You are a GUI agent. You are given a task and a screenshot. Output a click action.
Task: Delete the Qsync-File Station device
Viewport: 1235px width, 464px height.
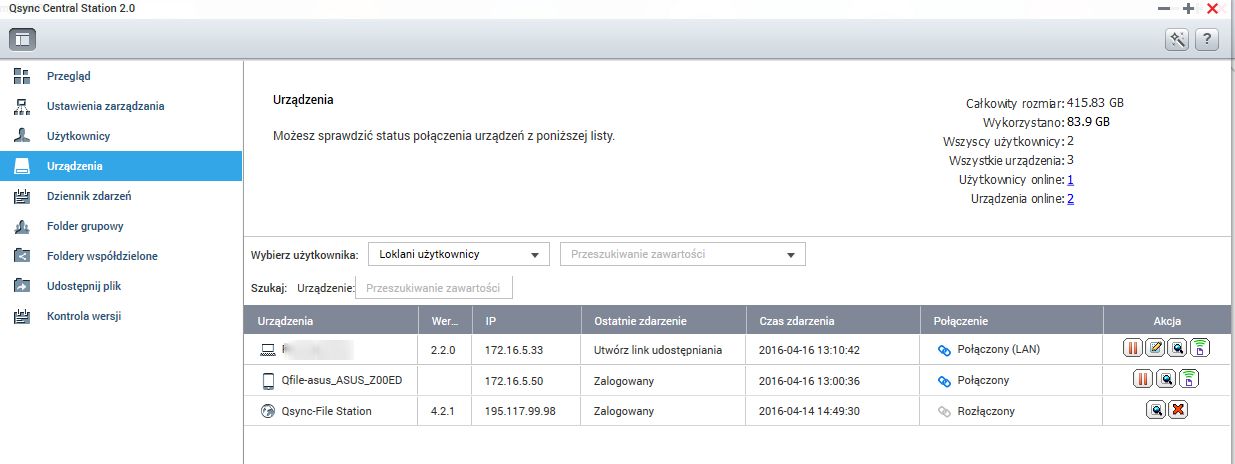1179,410
